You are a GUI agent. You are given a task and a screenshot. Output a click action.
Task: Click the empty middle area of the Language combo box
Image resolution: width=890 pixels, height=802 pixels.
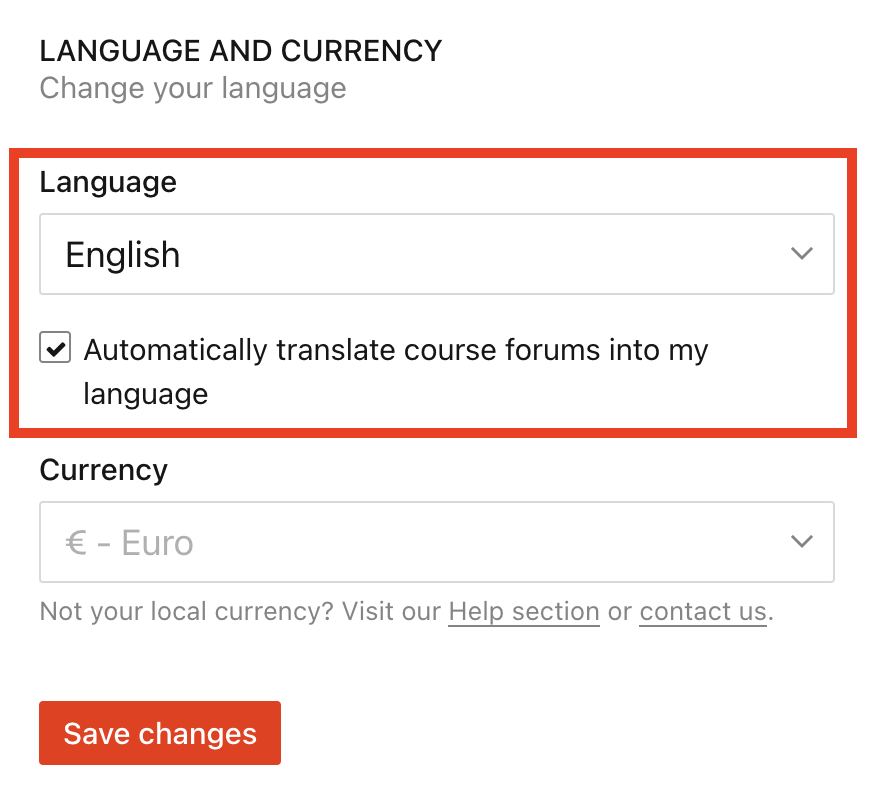(482, 254)
